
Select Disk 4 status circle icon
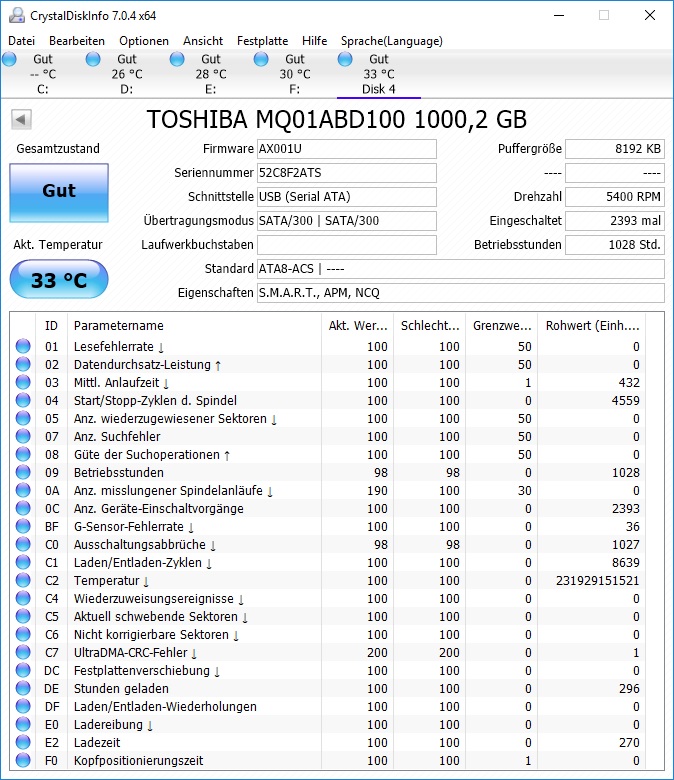pos(345,60)
